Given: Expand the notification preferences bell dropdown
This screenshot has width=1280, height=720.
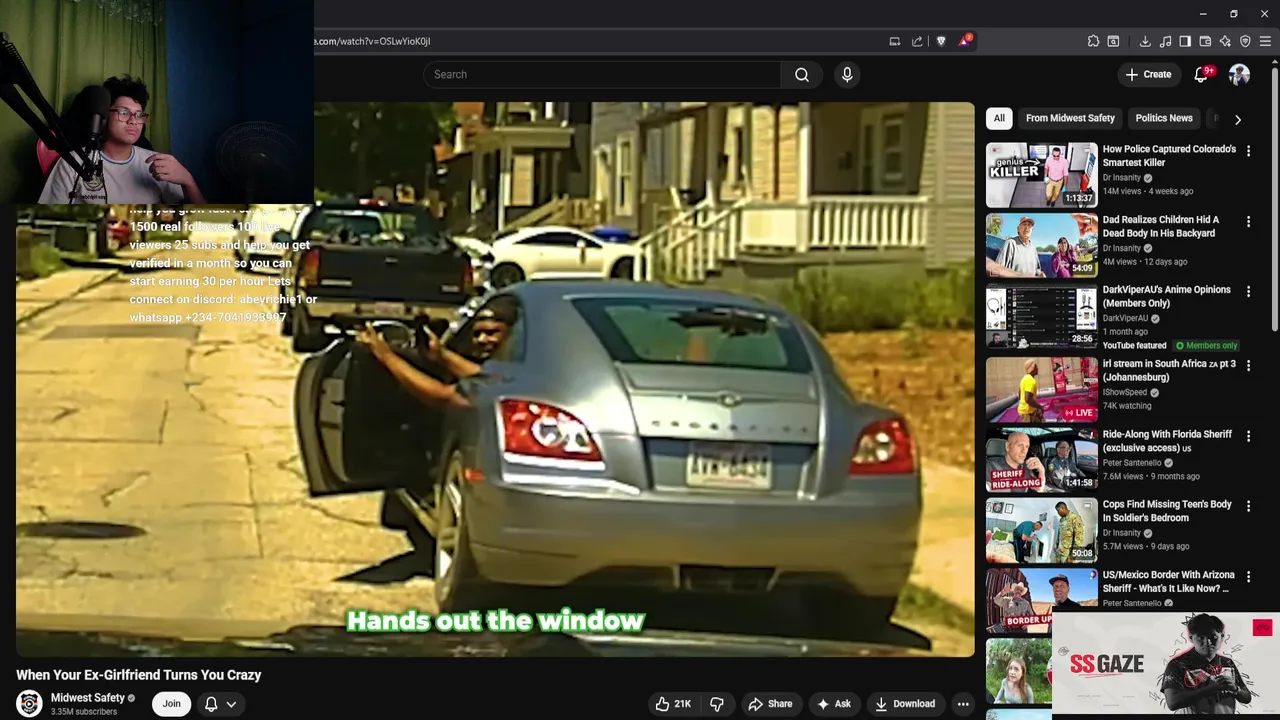Looking at the screenshot, I should pos(221,704).
